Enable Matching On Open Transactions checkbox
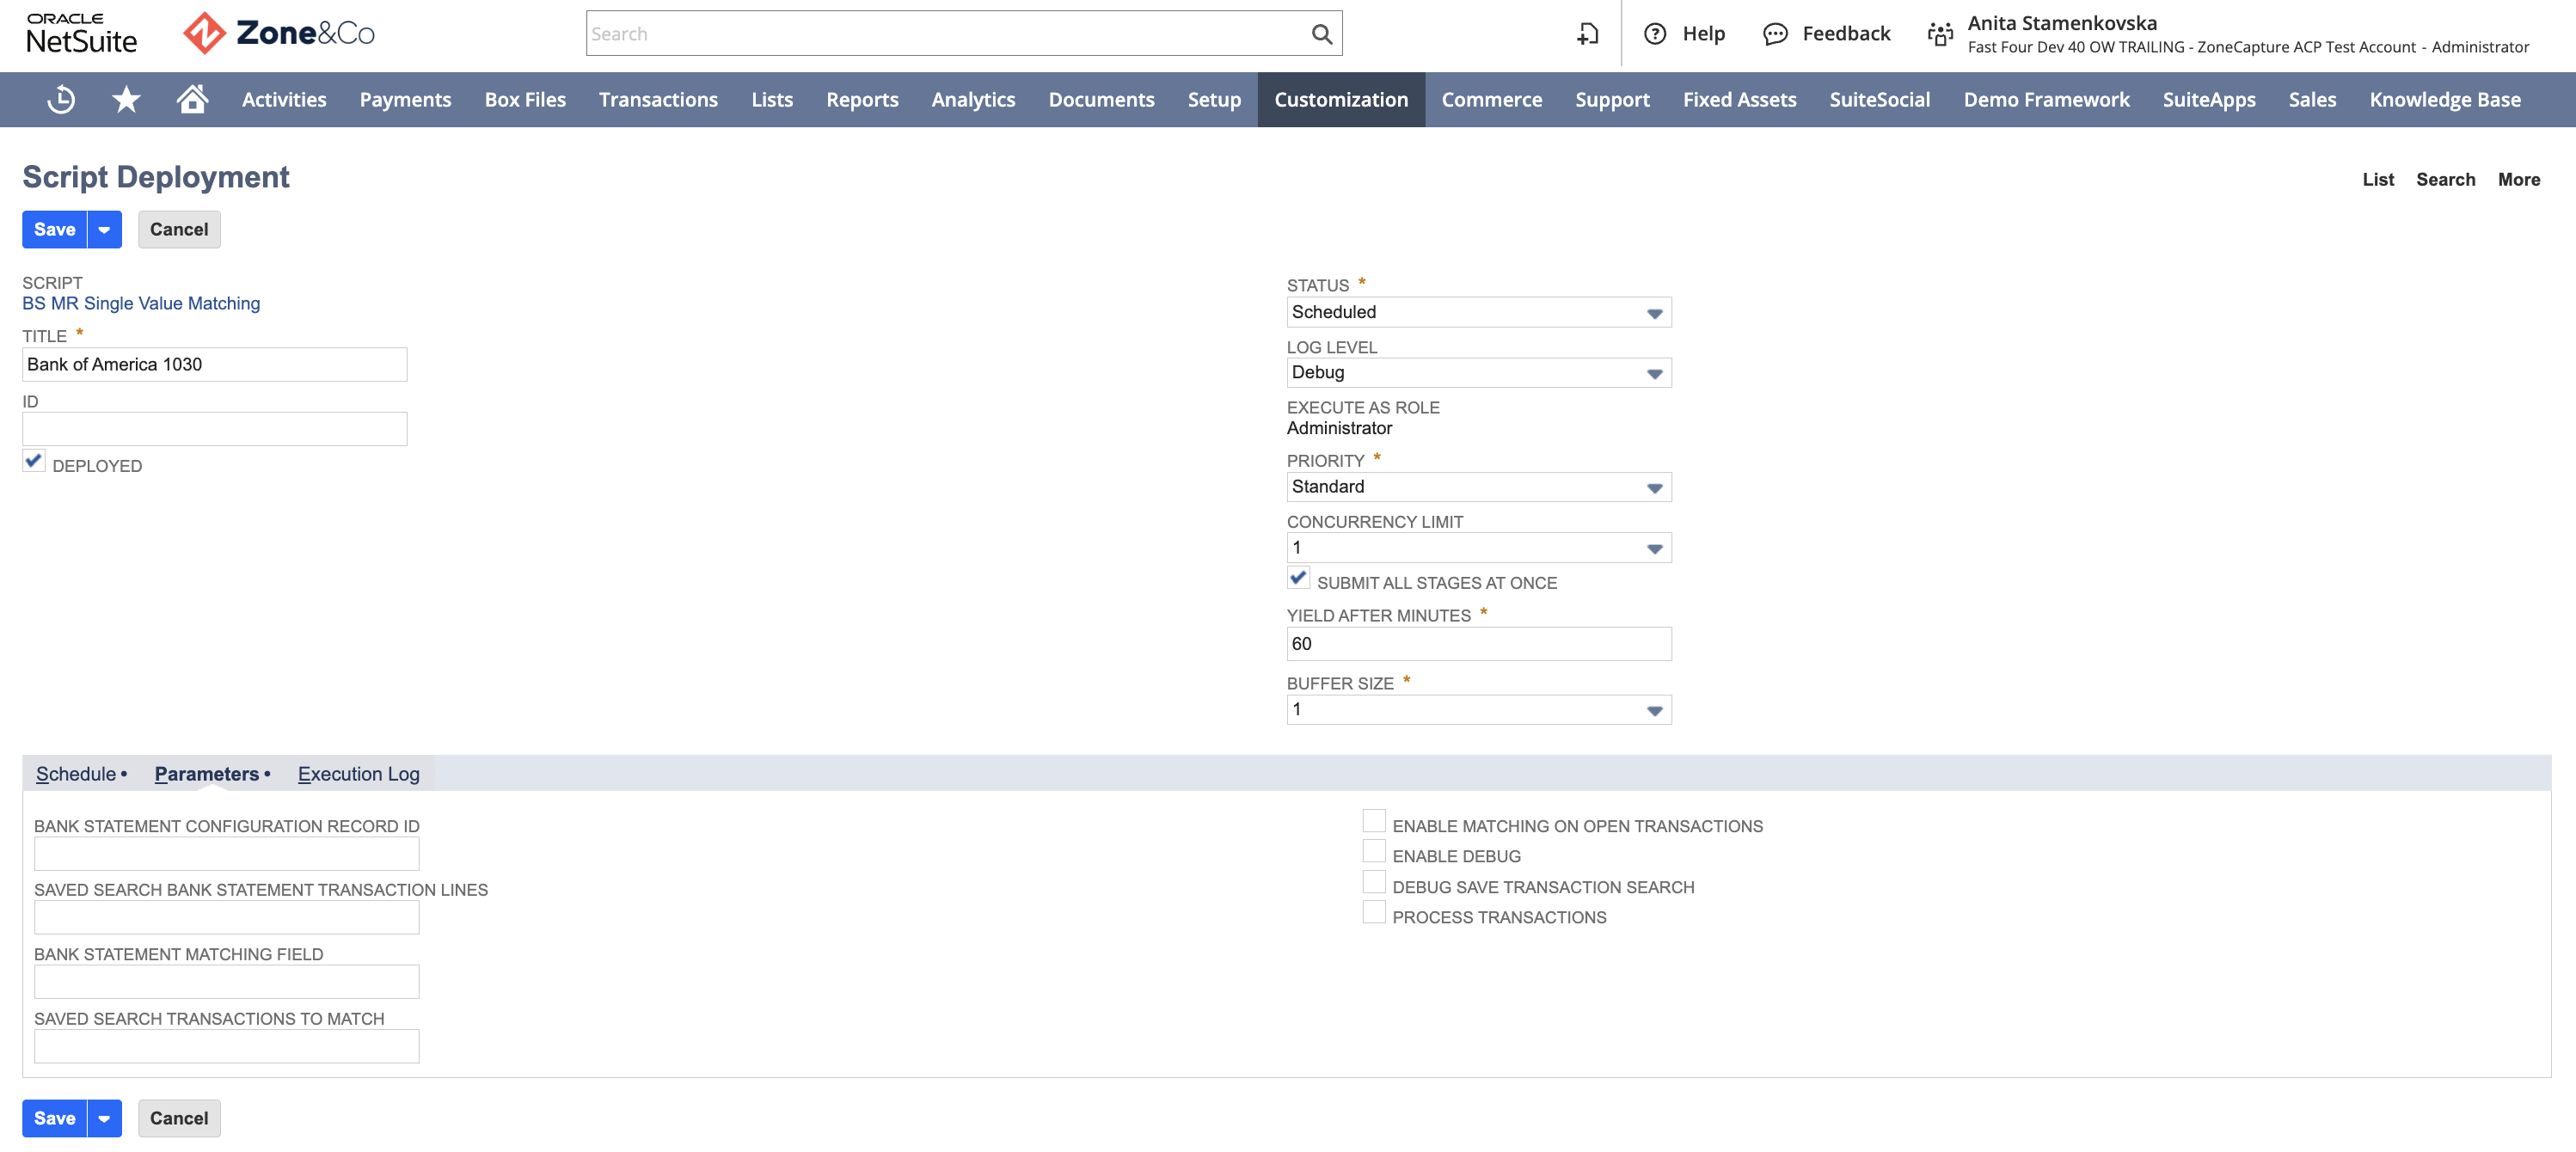 (x=1374, y=821)
